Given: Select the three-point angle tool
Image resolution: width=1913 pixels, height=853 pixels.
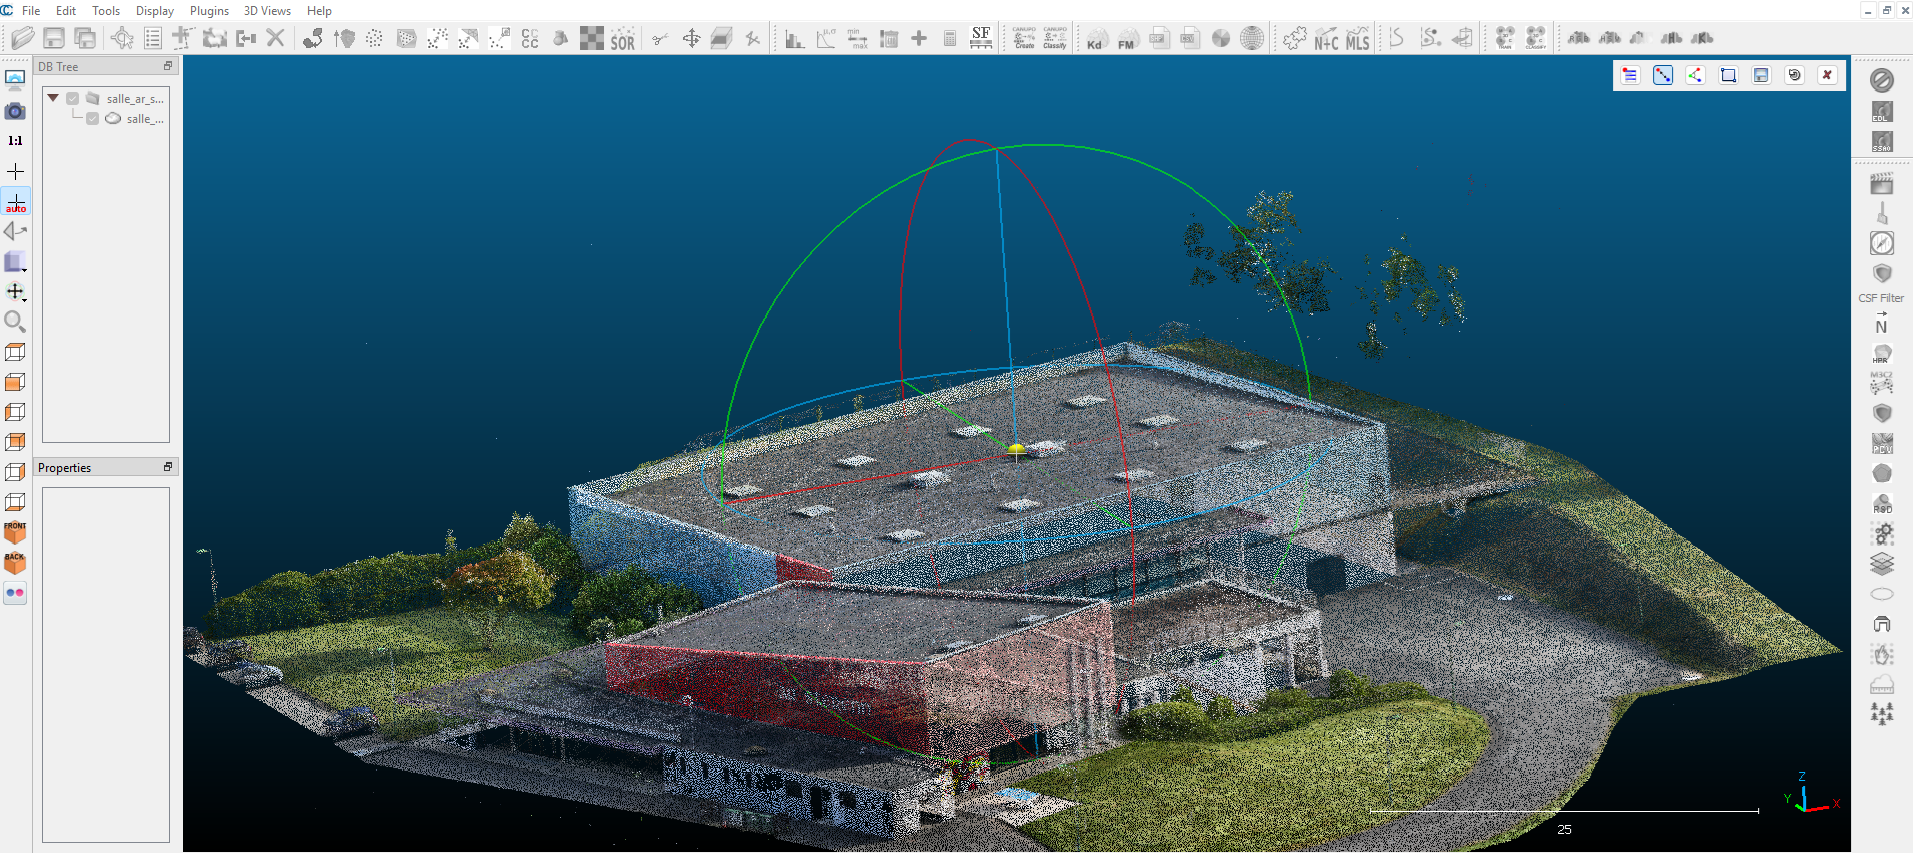Looking at the screenshot, I should tap(1695, 75).
